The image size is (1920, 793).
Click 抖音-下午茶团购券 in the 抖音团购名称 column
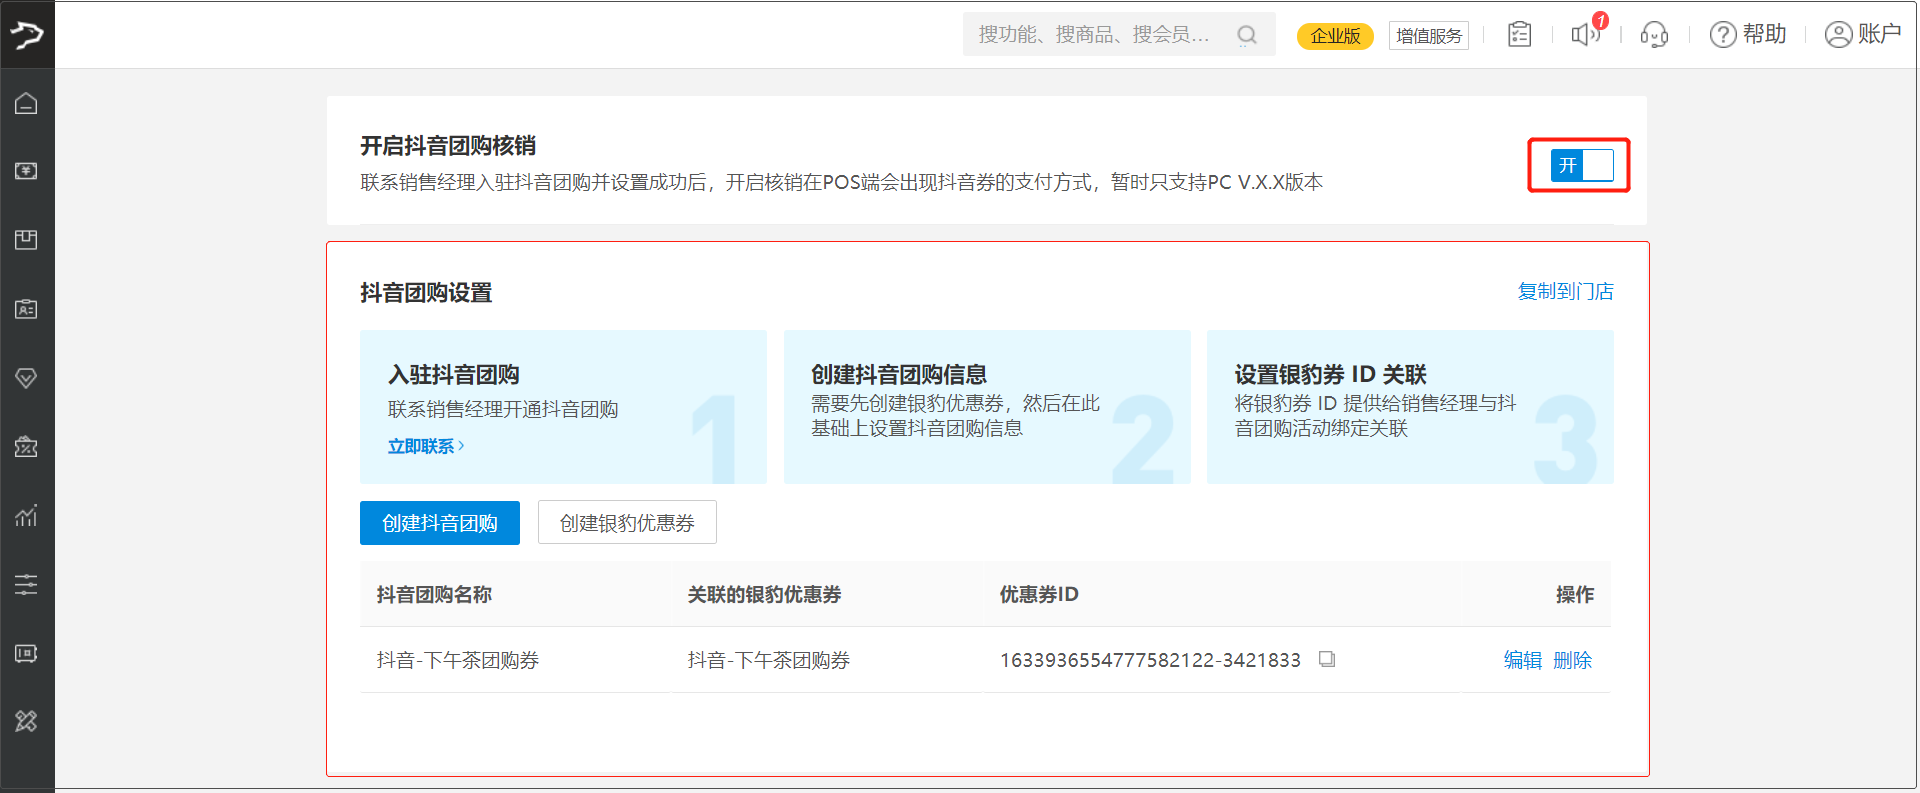click(458, 660)
